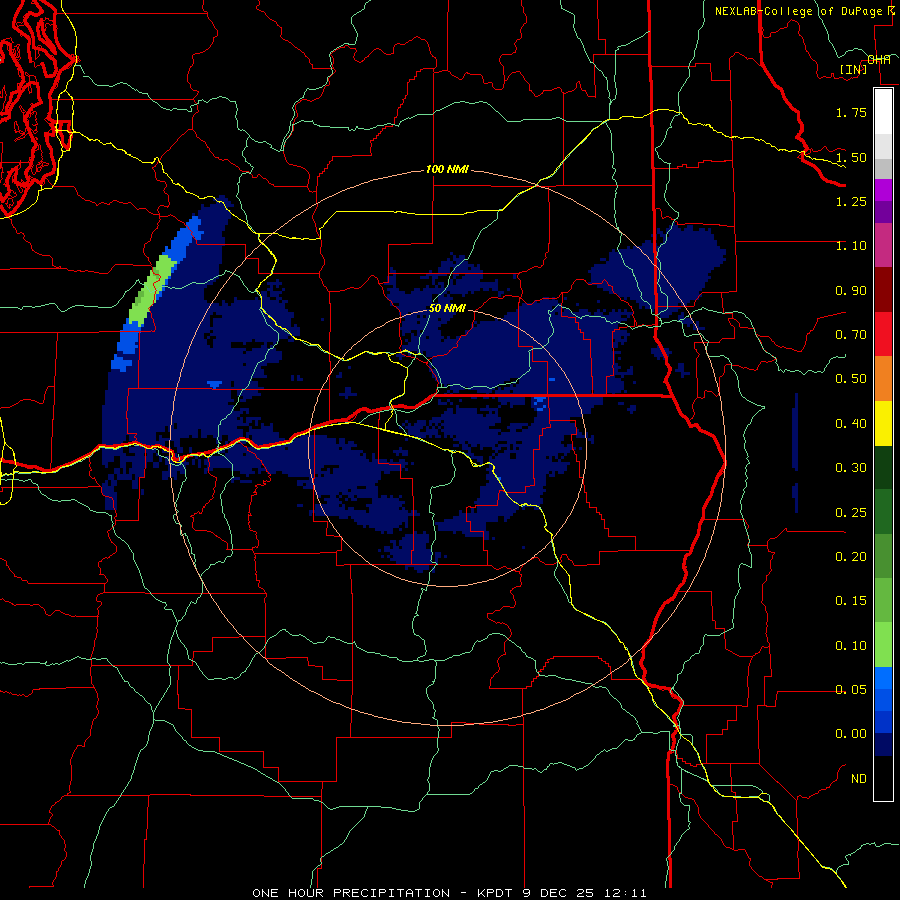Select the 1.25 legend value

click(851, 201)
